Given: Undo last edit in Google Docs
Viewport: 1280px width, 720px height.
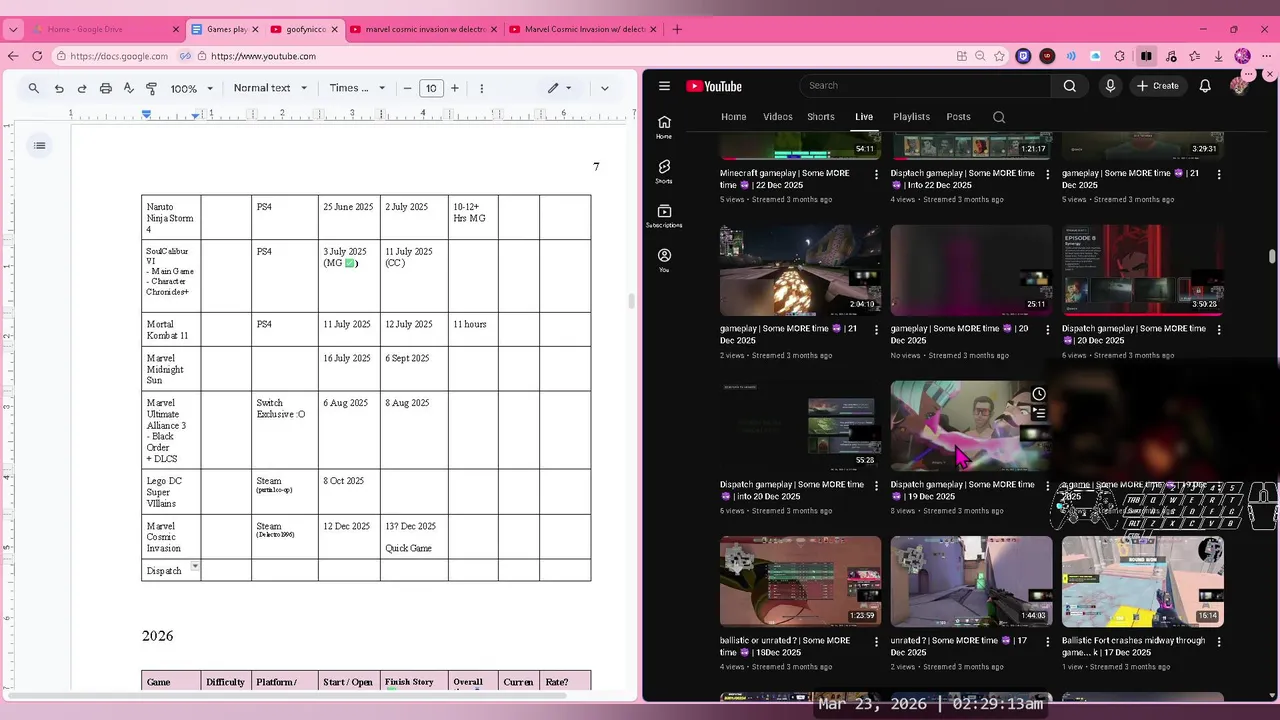Looking at the screenshot, I should click(59, 88).
